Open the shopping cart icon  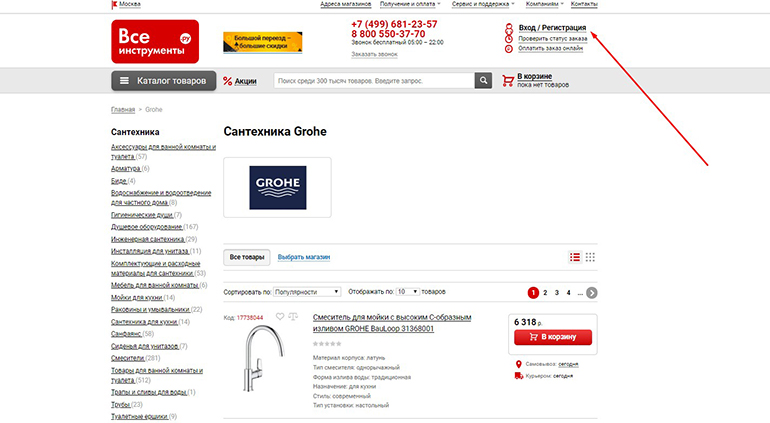[x=508, y=81]
